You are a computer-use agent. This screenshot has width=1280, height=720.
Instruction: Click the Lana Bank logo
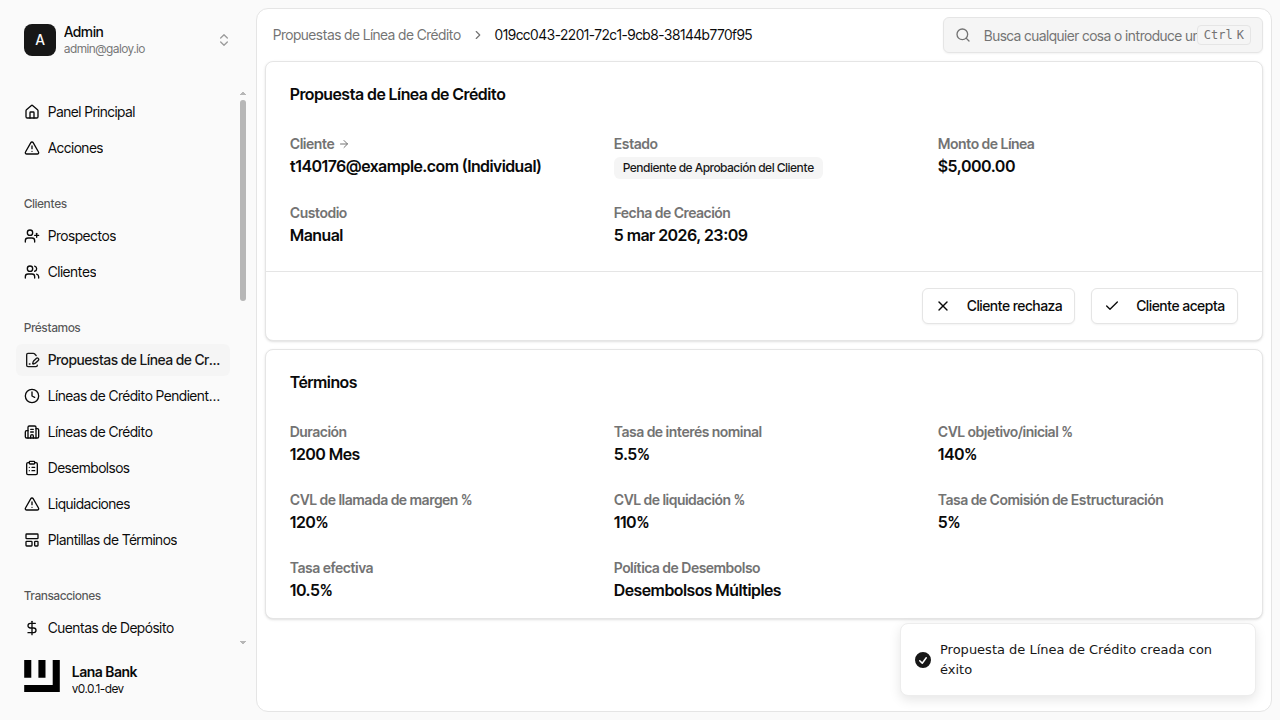click(42, 677)
